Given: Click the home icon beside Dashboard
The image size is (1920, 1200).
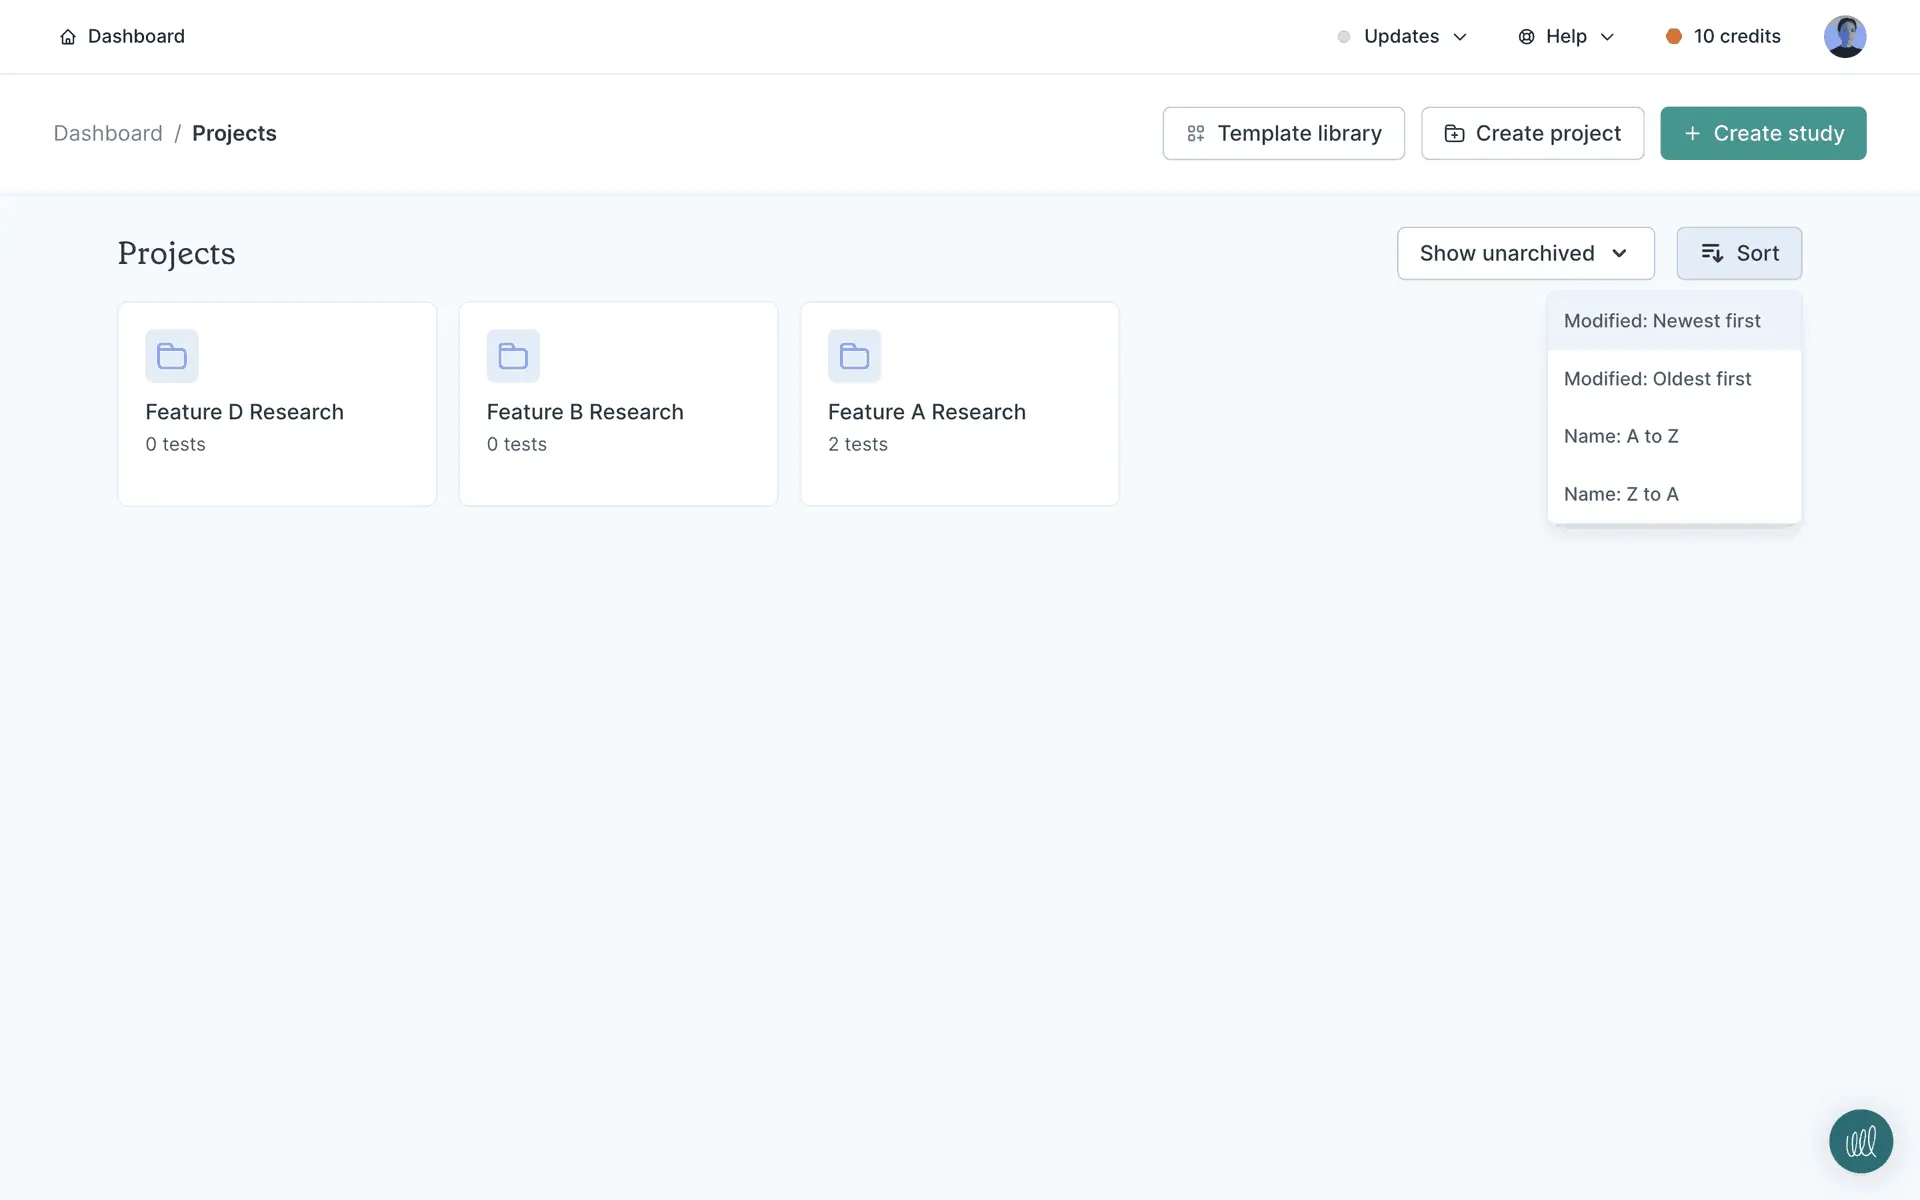Looking at the screenshot, I should 68,37.
